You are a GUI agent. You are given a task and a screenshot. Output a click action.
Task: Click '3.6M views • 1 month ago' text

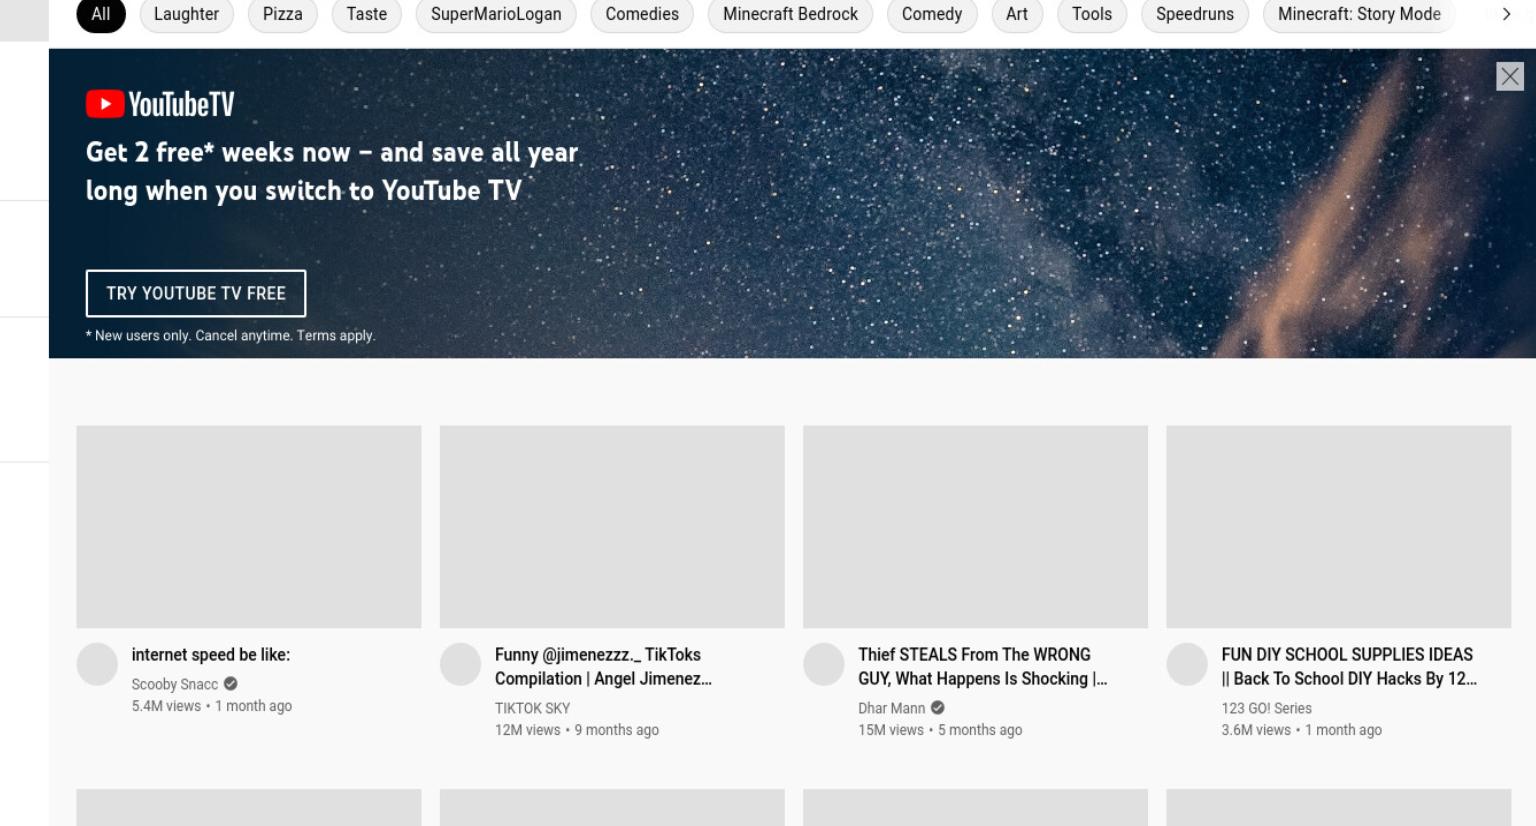pos(1301,730)
